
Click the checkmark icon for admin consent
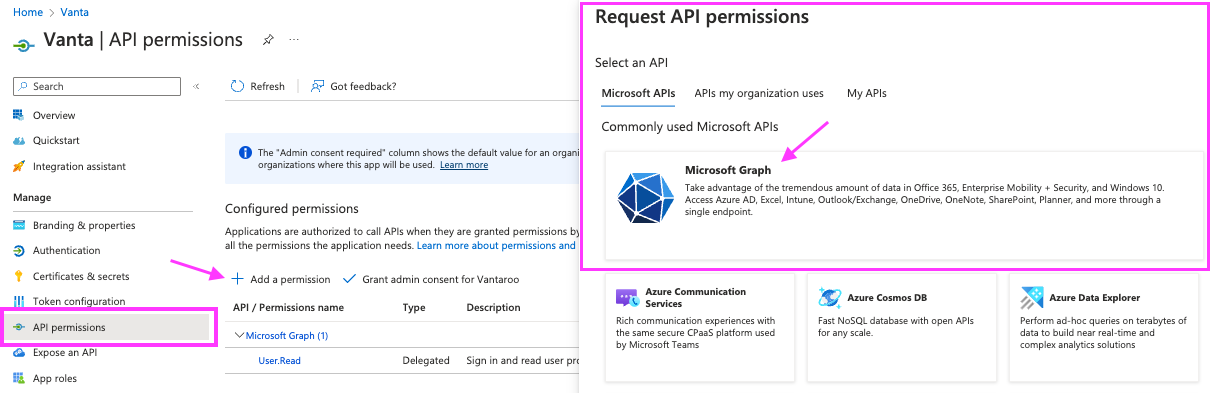tap(349, 279)
